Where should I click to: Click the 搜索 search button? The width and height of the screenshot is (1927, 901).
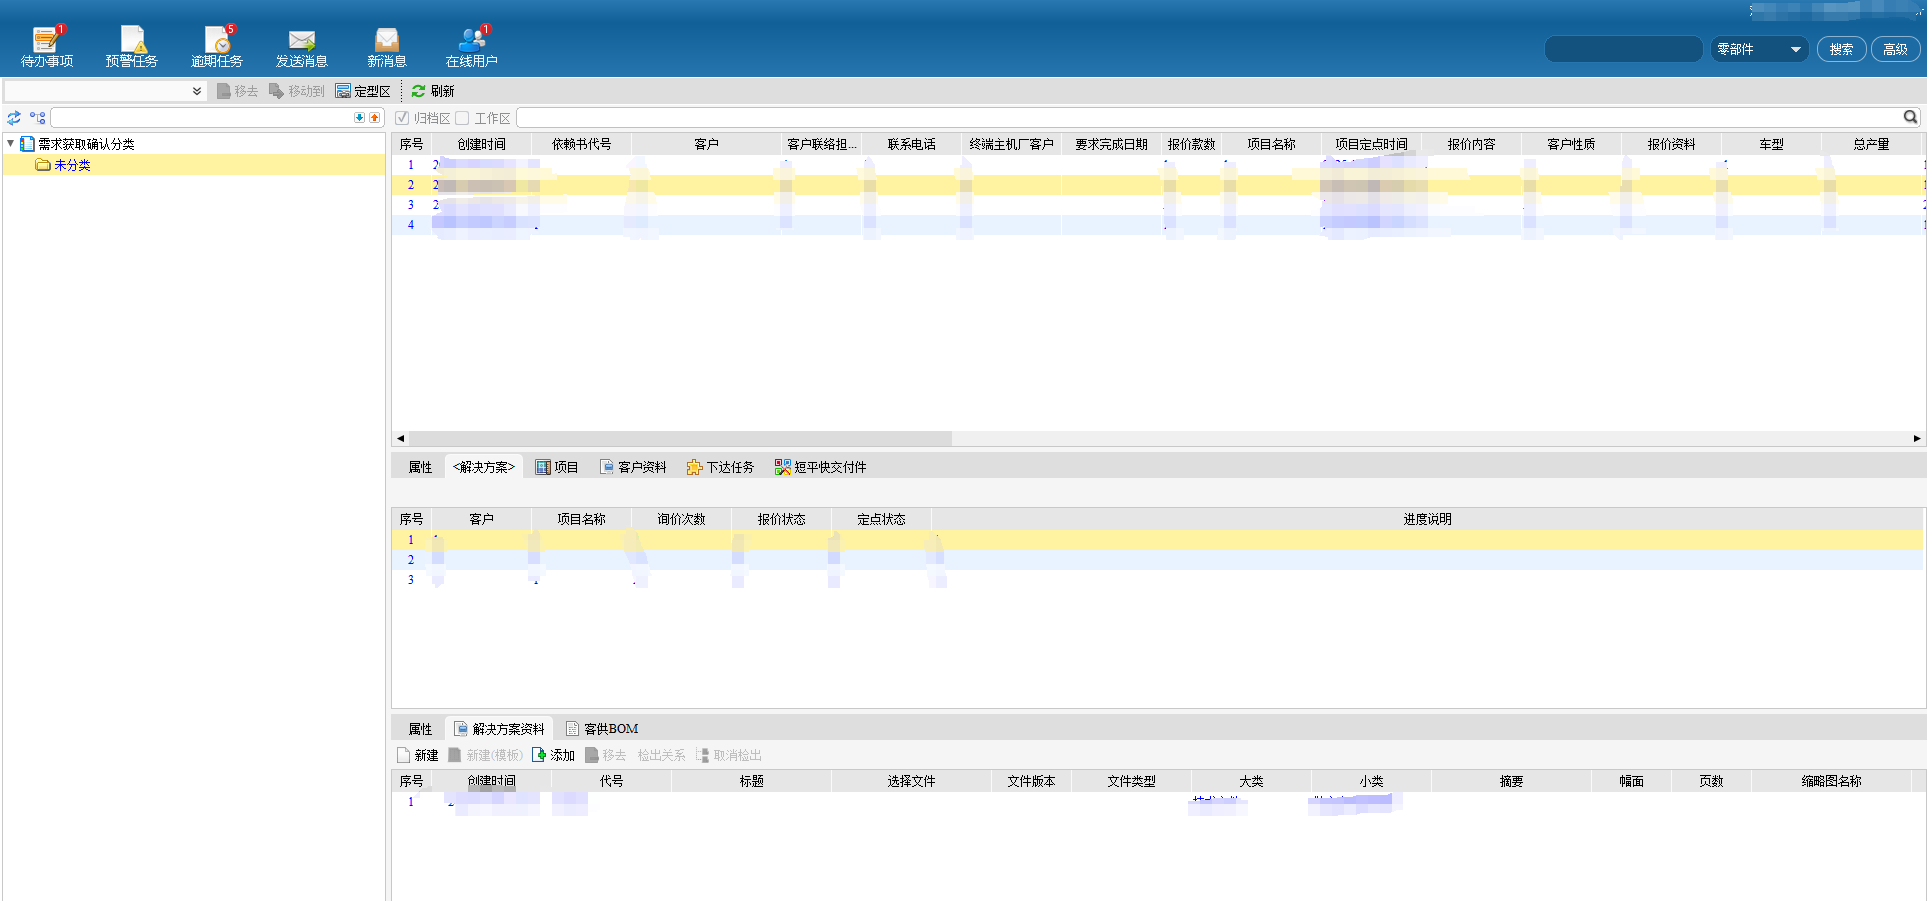coord(1841,49)
